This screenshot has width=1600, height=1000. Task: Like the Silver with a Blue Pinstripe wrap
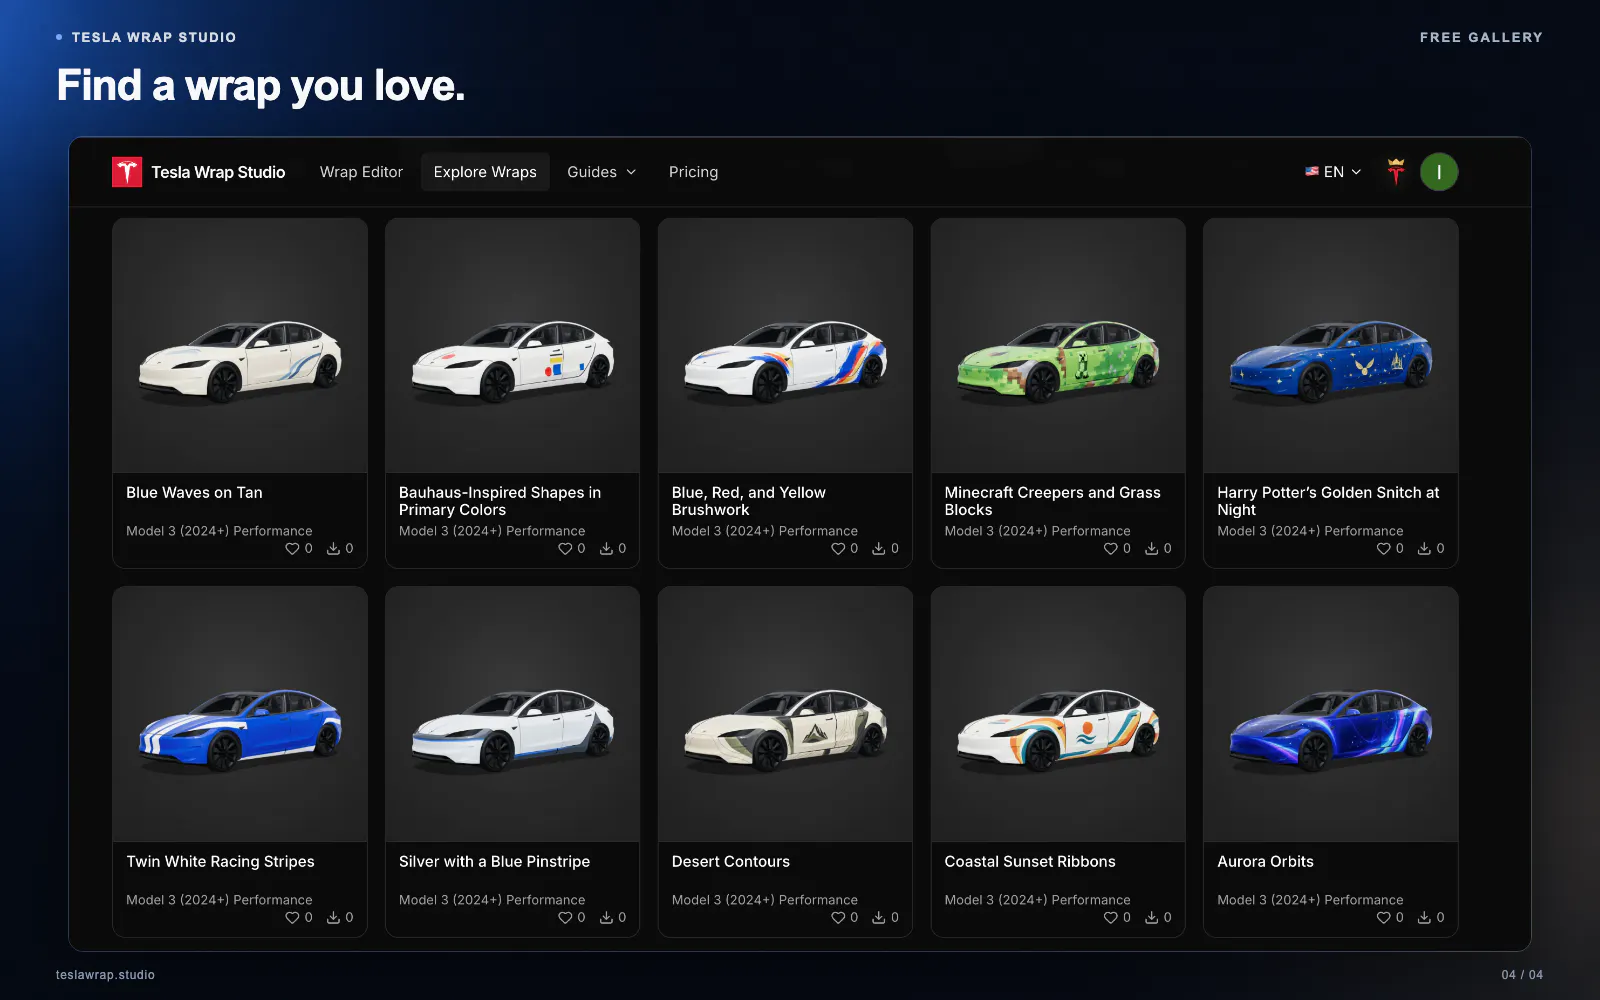click(x=565, y=918)
